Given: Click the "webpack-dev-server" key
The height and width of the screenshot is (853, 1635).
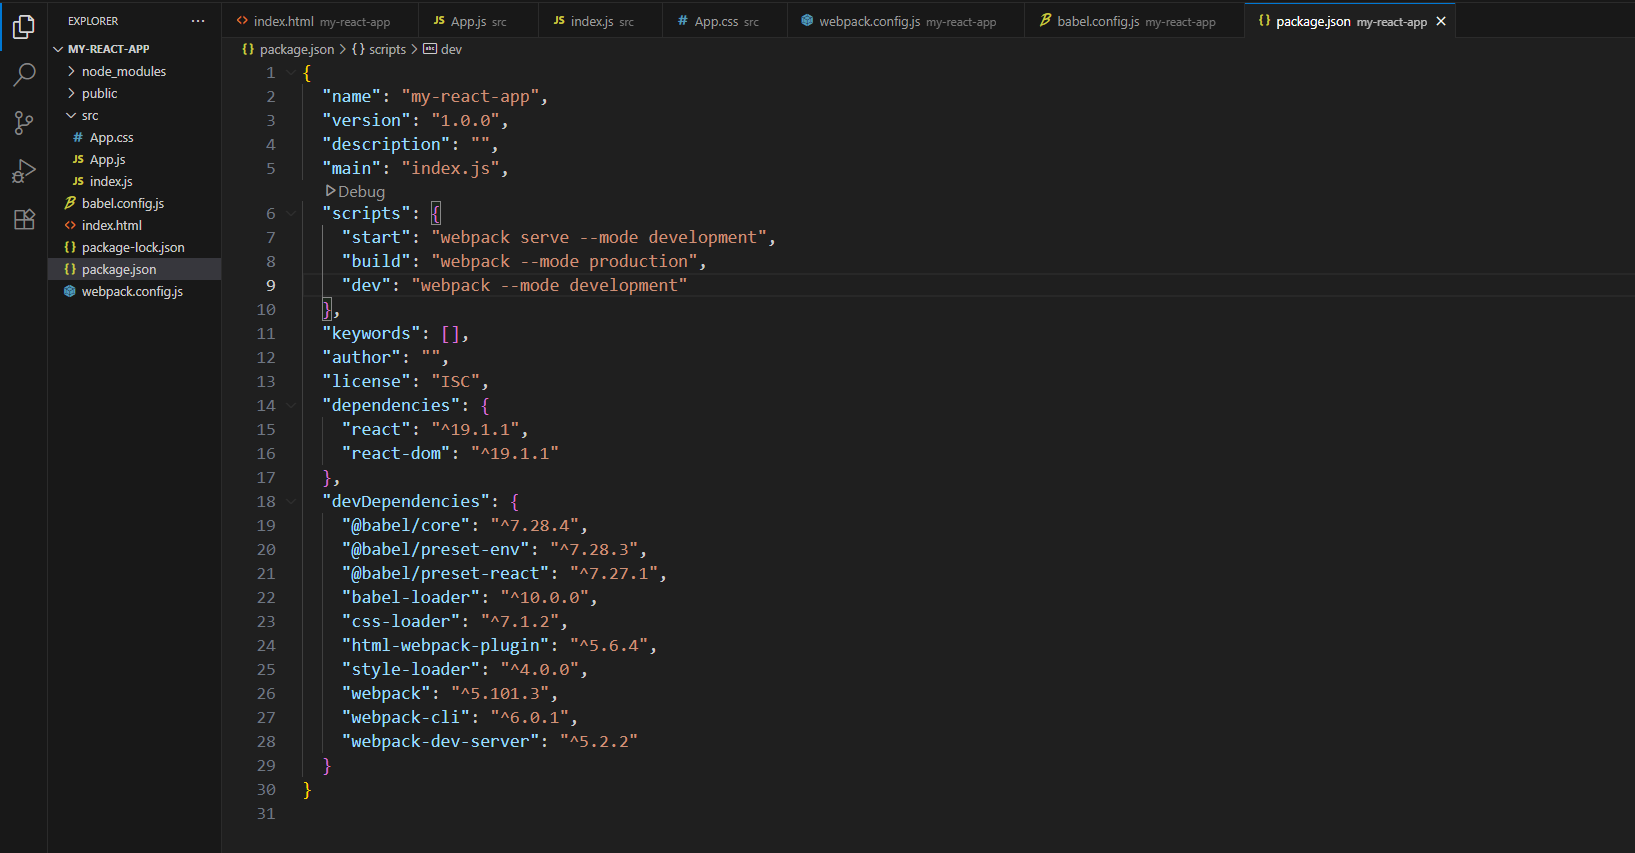Looking at the screenshot, I should [441, 741].
